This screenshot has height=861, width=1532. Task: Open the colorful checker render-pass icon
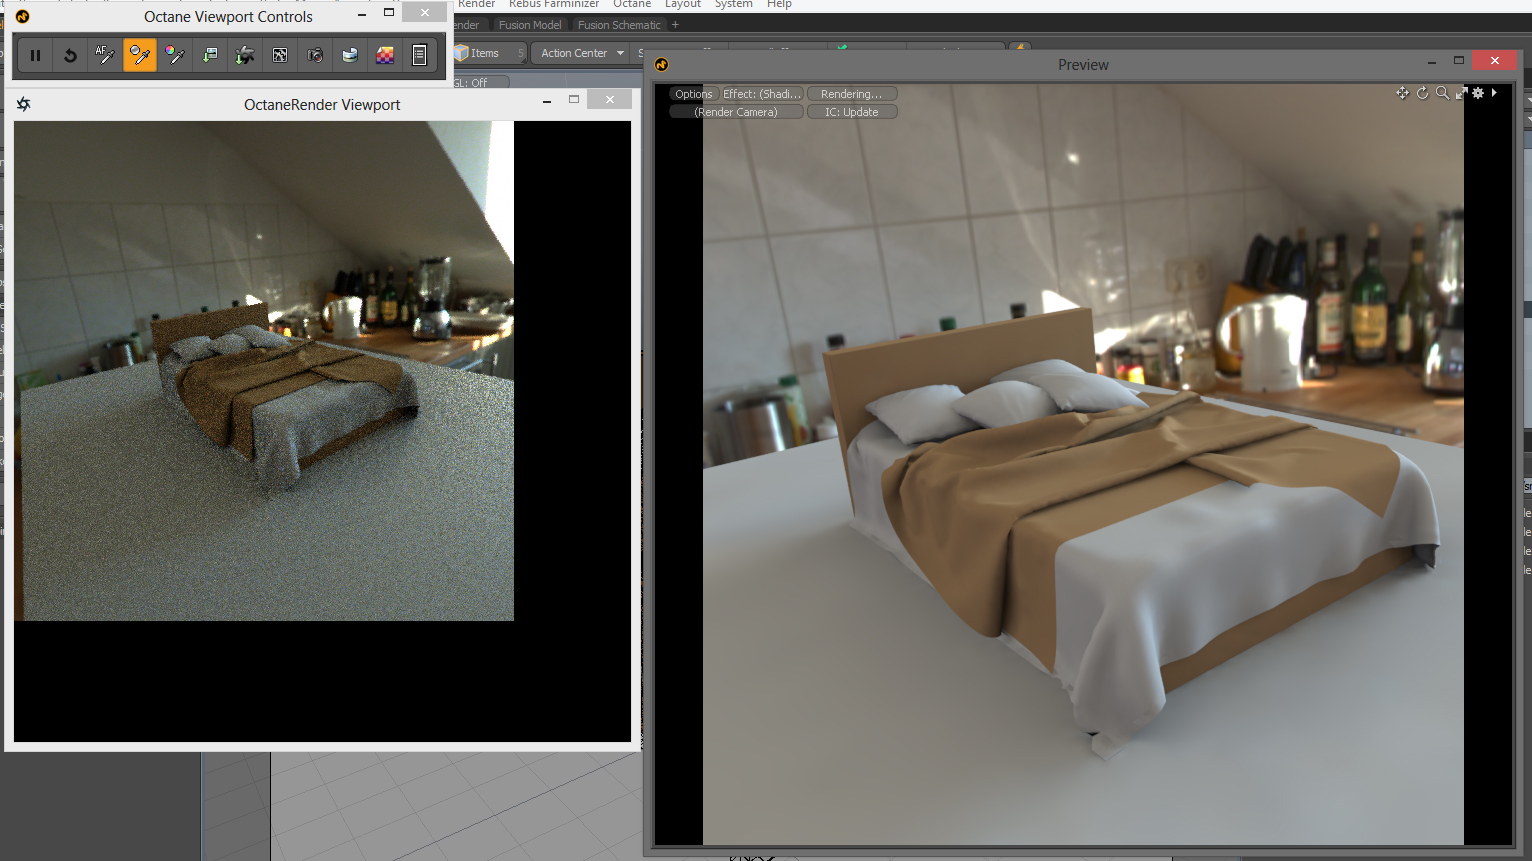click(385, 56)
